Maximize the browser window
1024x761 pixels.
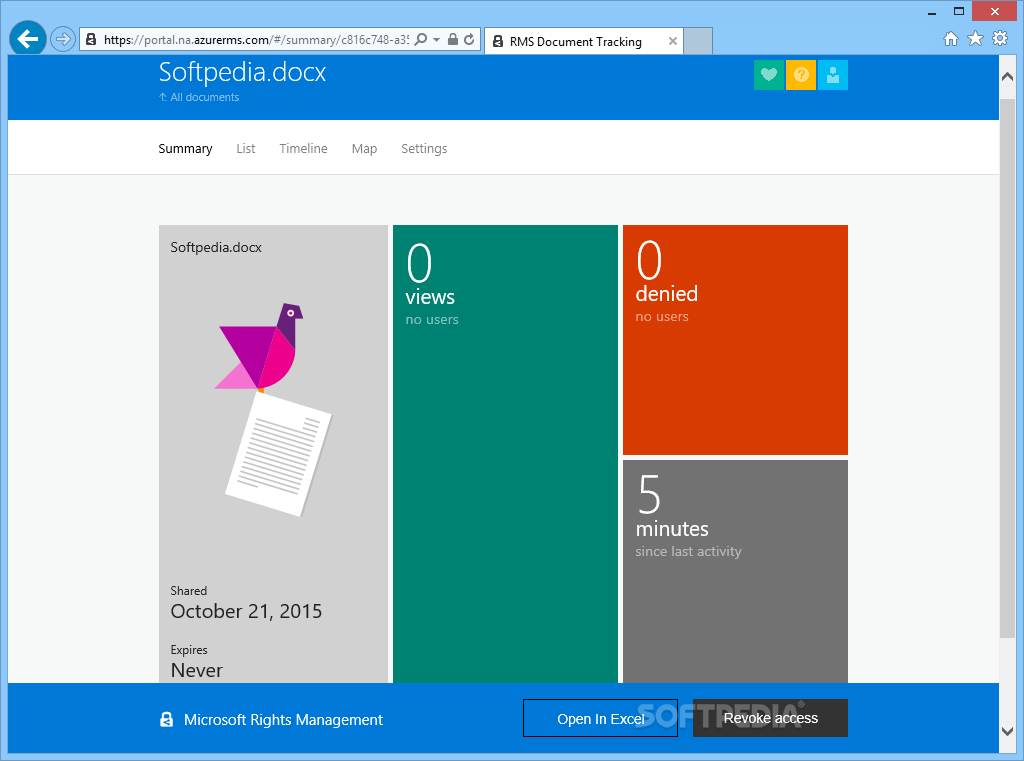[x=959, y=11]
